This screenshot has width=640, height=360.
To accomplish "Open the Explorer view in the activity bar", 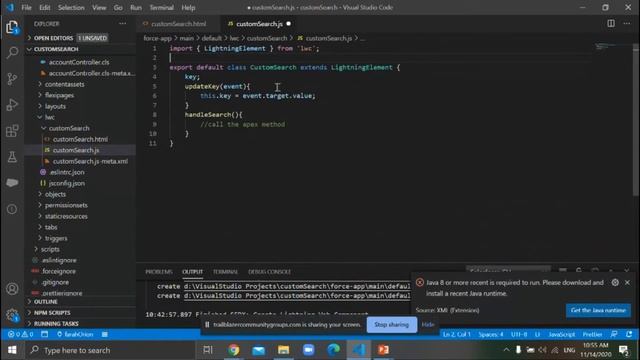I will click(12, 27).
